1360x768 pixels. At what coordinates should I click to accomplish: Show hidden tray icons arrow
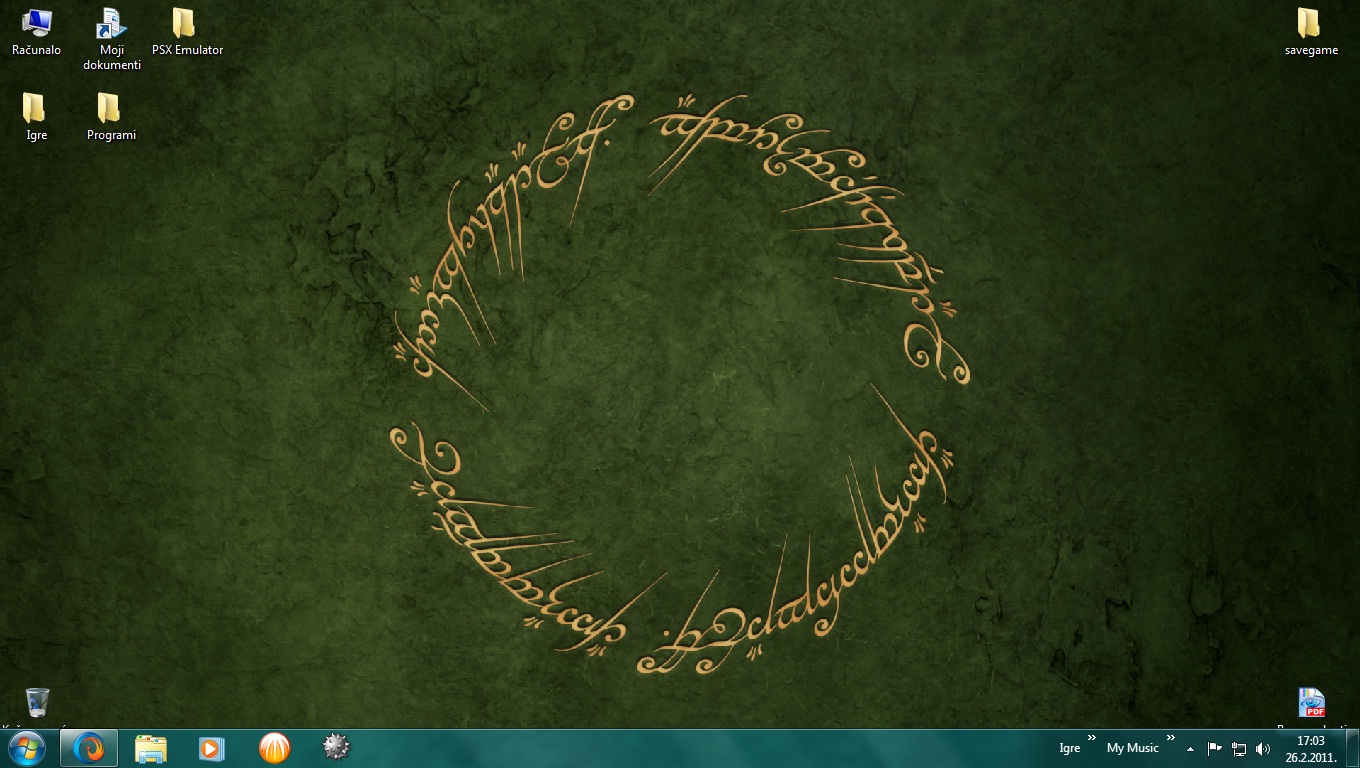(x=1190, y=748)
